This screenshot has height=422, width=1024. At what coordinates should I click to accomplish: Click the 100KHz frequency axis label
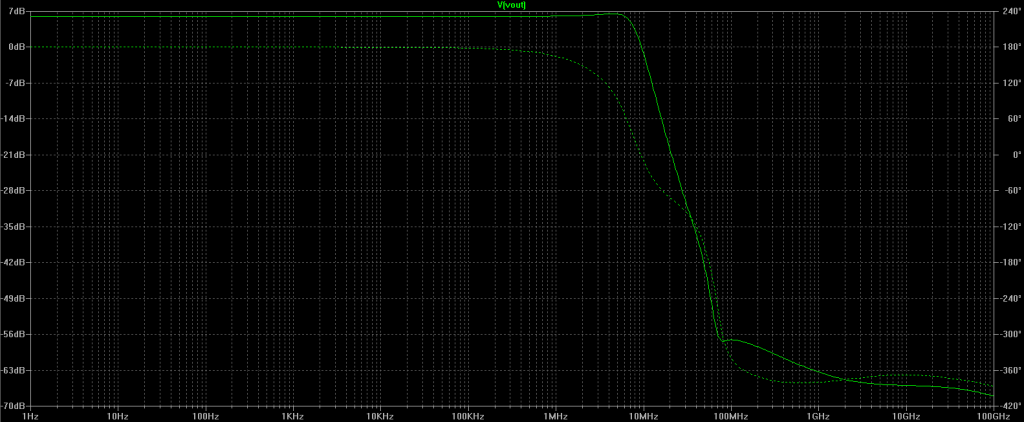[x=468, y=416]
